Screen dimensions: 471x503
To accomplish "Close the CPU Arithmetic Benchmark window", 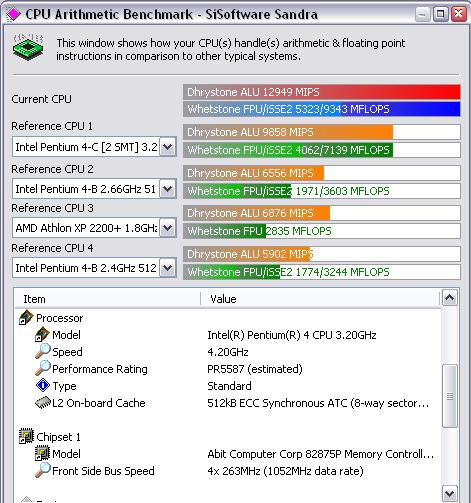I will (x=459, y=14).
